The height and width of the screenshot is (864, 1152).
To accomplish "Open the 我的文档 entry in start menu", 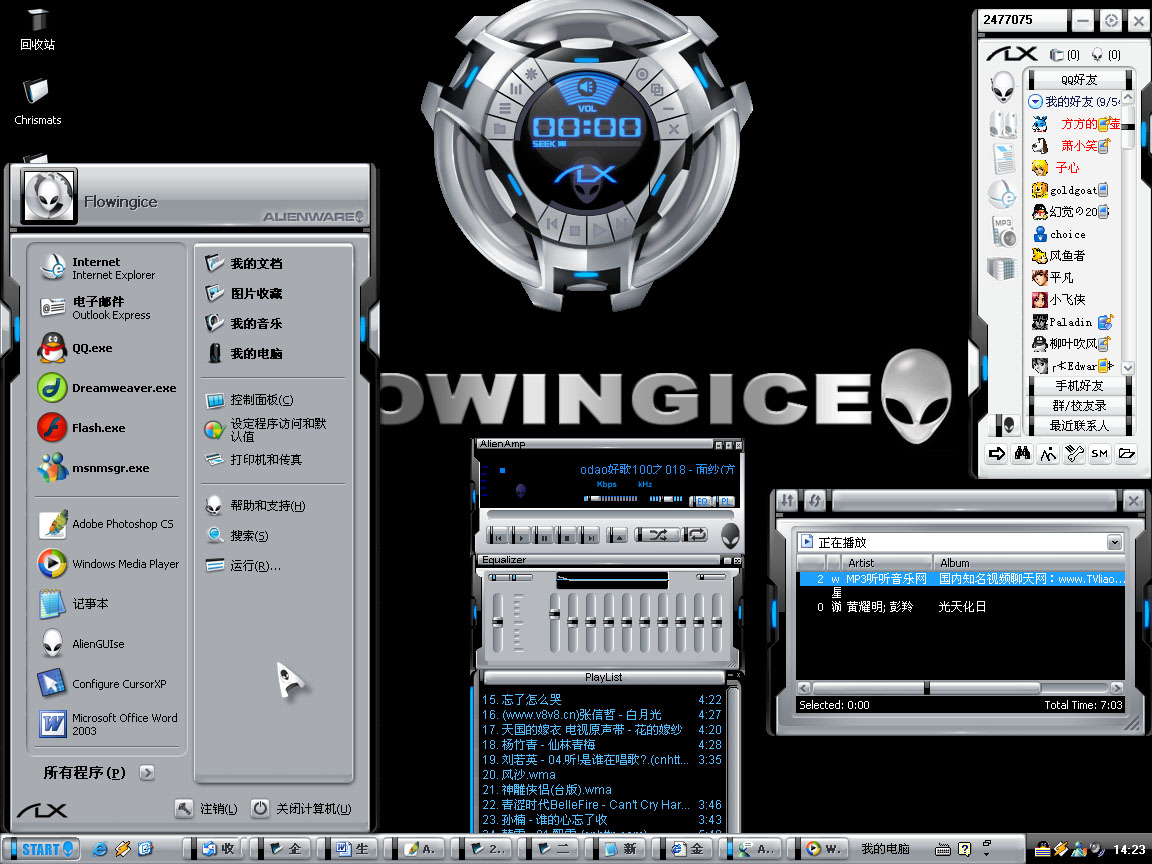I will point(244,263).
